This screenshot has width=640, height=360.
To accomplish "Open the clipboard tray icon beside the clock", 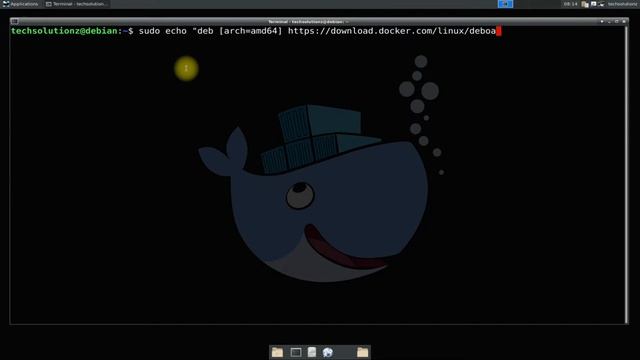I will click(585, 4).
